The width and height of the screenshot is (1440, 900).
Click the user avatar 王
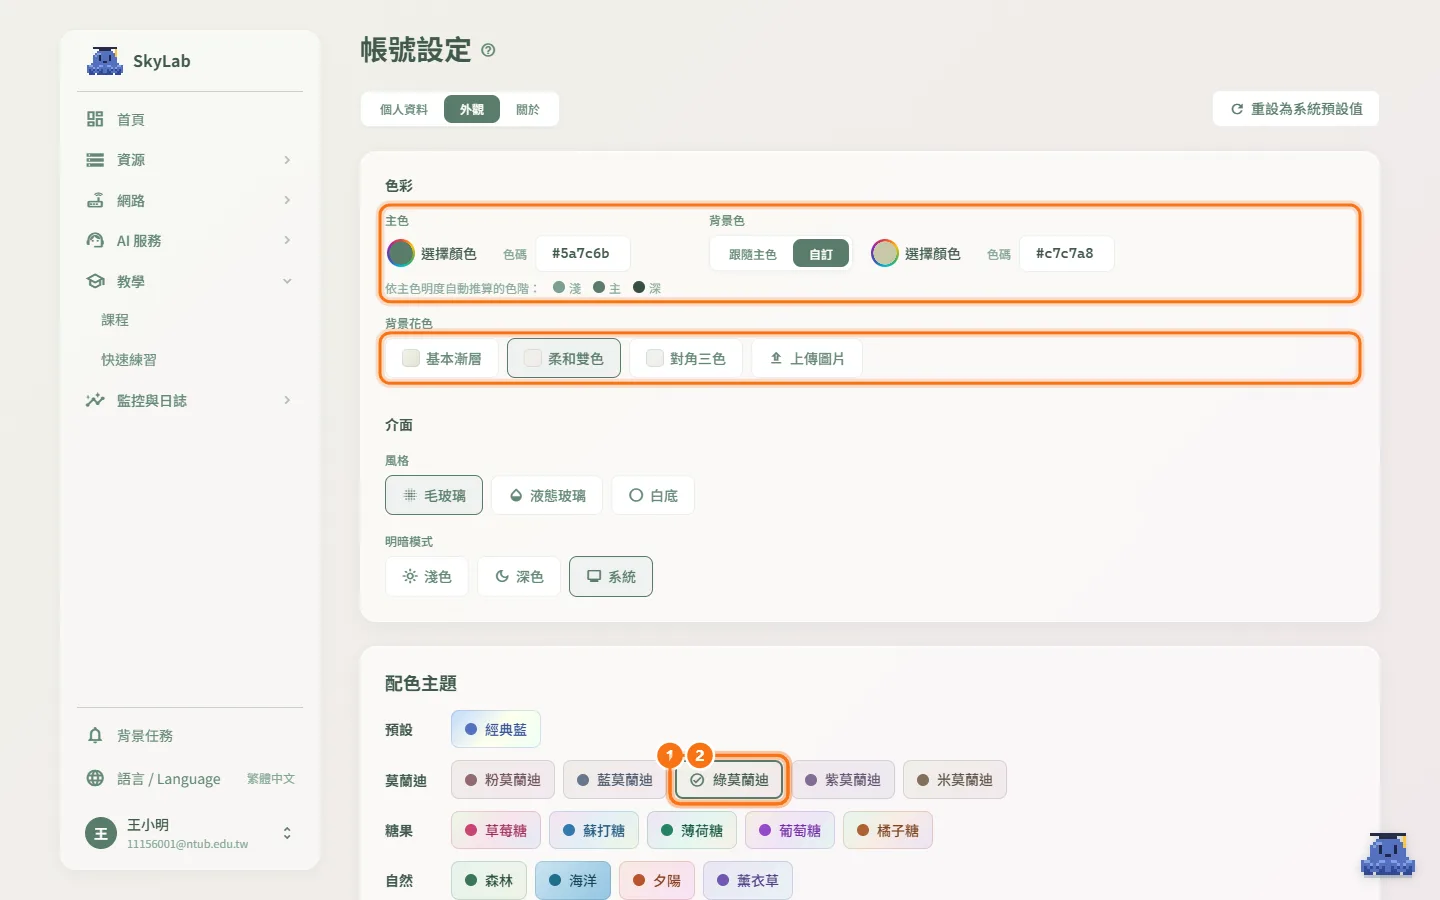pos(101,833)
